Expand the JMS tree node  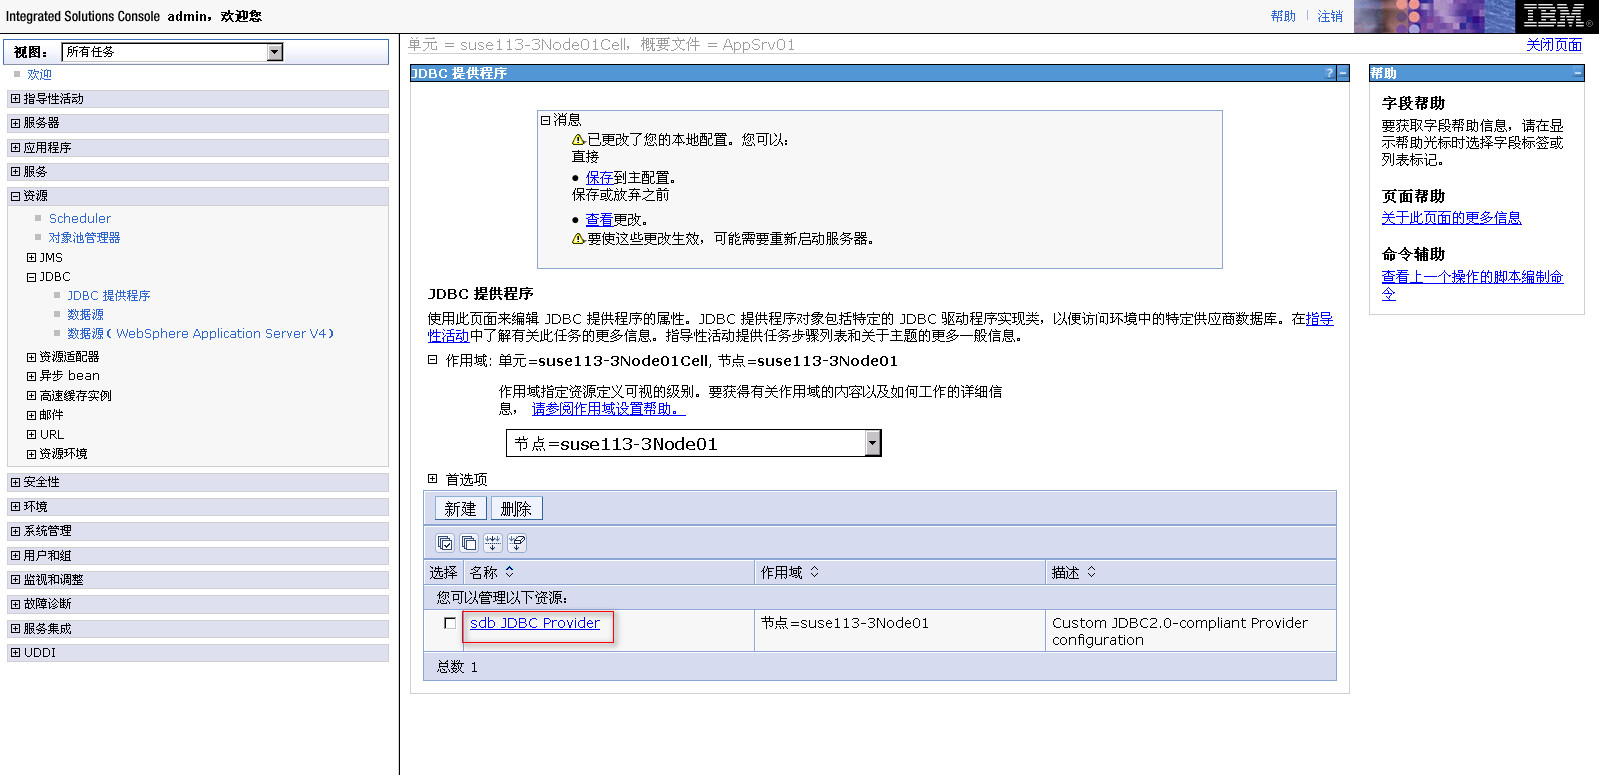[31, 258]
